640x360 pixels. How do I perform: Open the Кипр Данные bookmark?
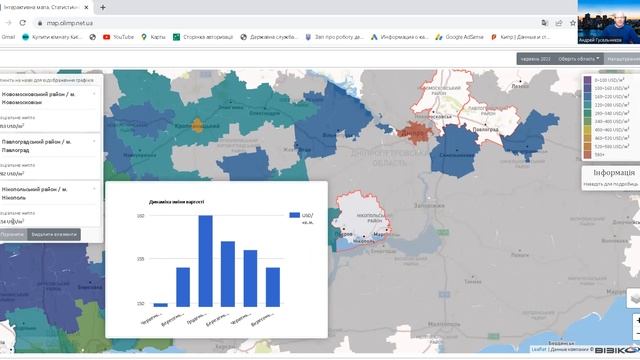tap(520, 37)
